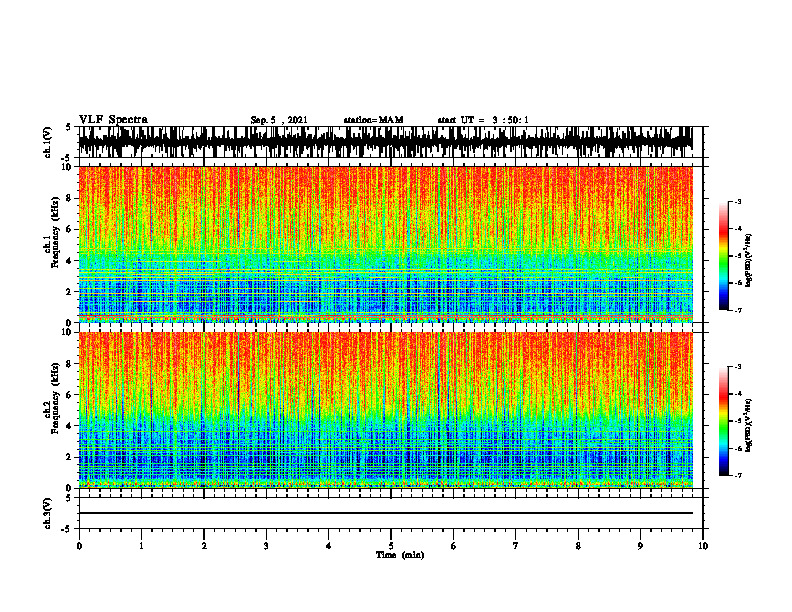The image size is (792, 612).
Task: Click the time axis tick label '6'
Action: point(454,546)
